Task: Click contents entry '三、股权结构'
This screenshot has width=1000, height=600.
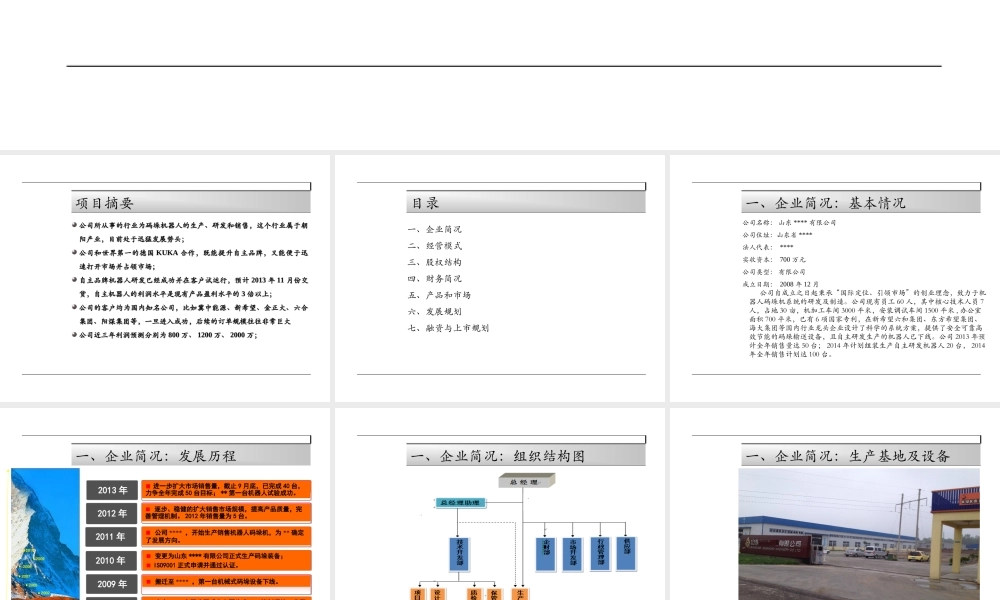Action: click(x=434, y=262)
